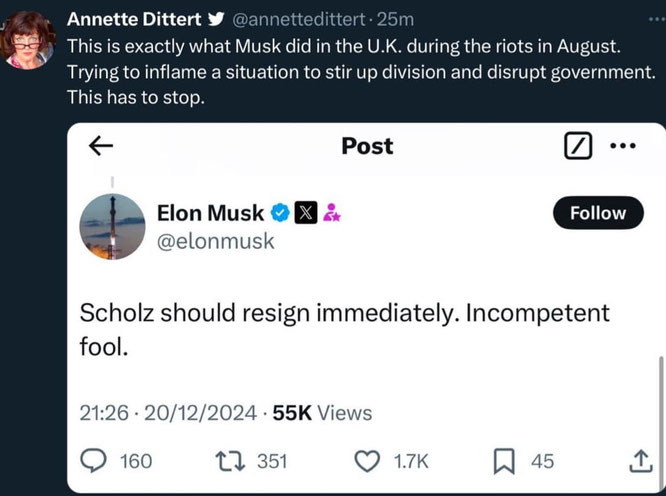666x496 pixels.
Task: Click the X affiliate badge beside Elon Musk
Action: pos(306,212)
